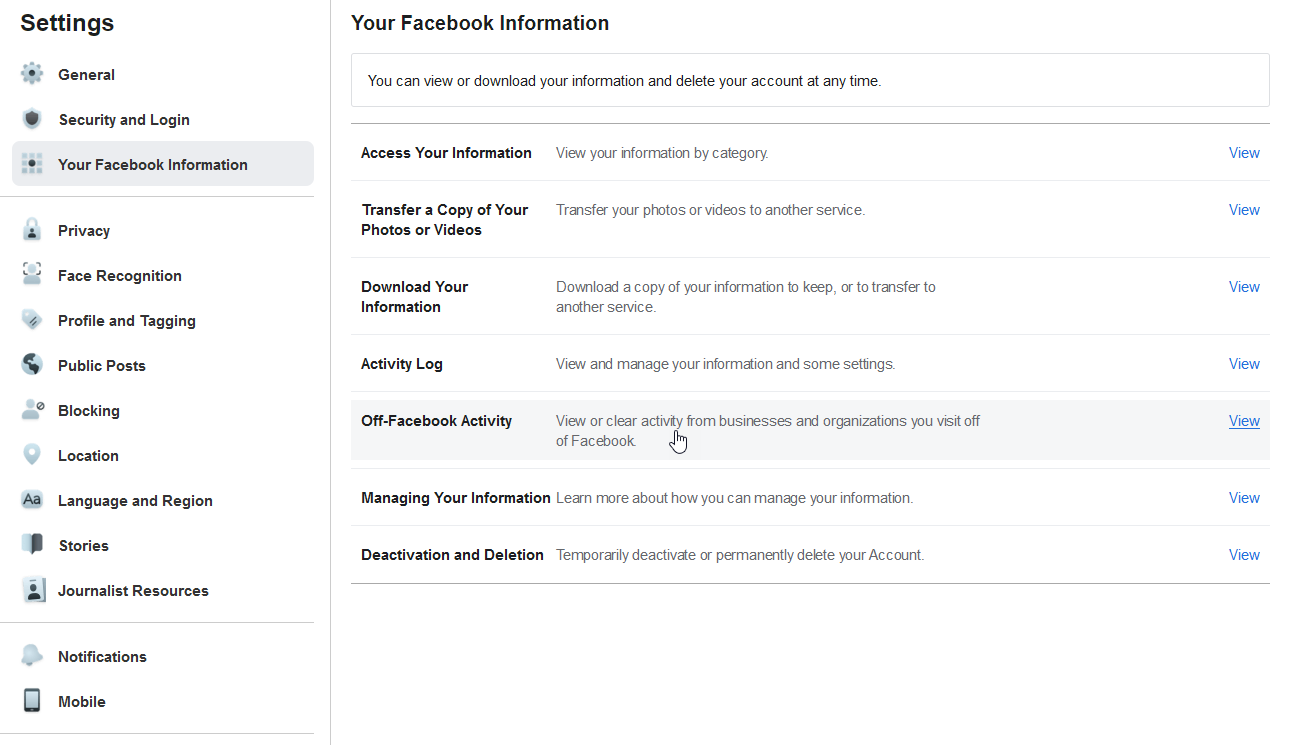Screen dimensions: 1296x745
Task: Click the Mobile phone icon
Action: [x=32, y=701]
